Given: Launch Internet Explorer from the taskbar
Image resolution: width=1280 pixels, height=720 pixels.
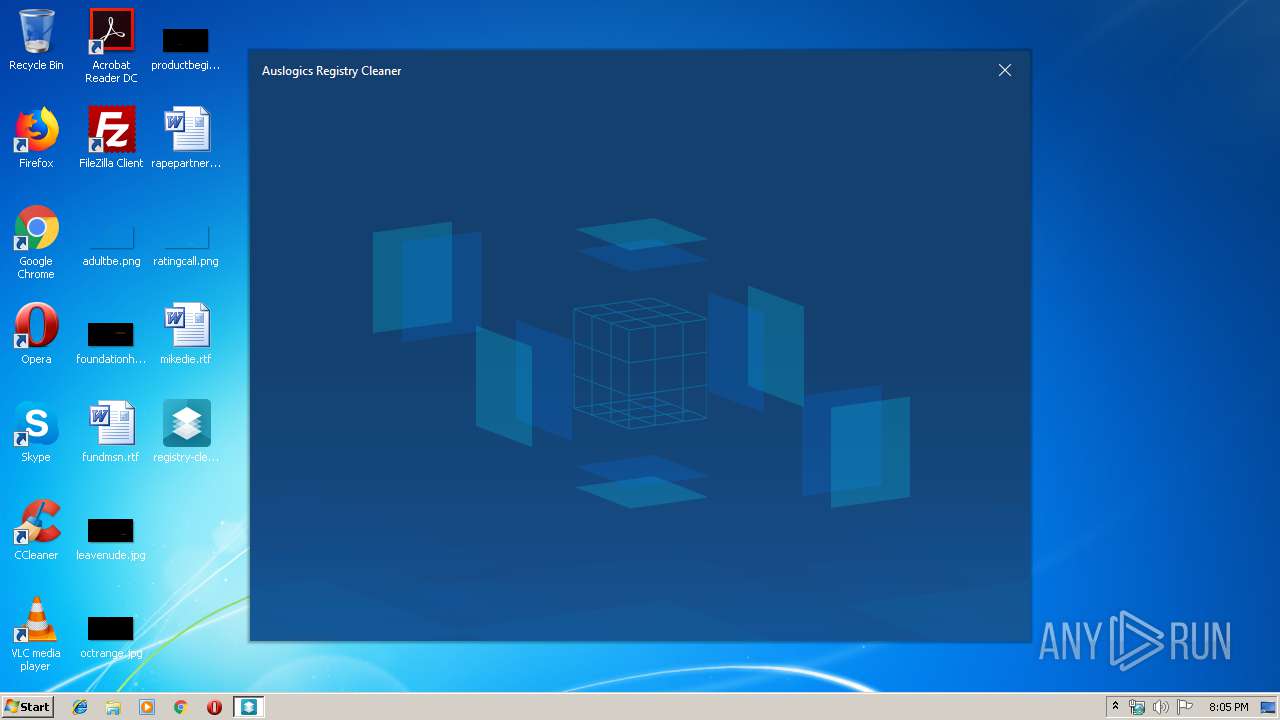Looking at the screenshot, I should pos(80,707).
